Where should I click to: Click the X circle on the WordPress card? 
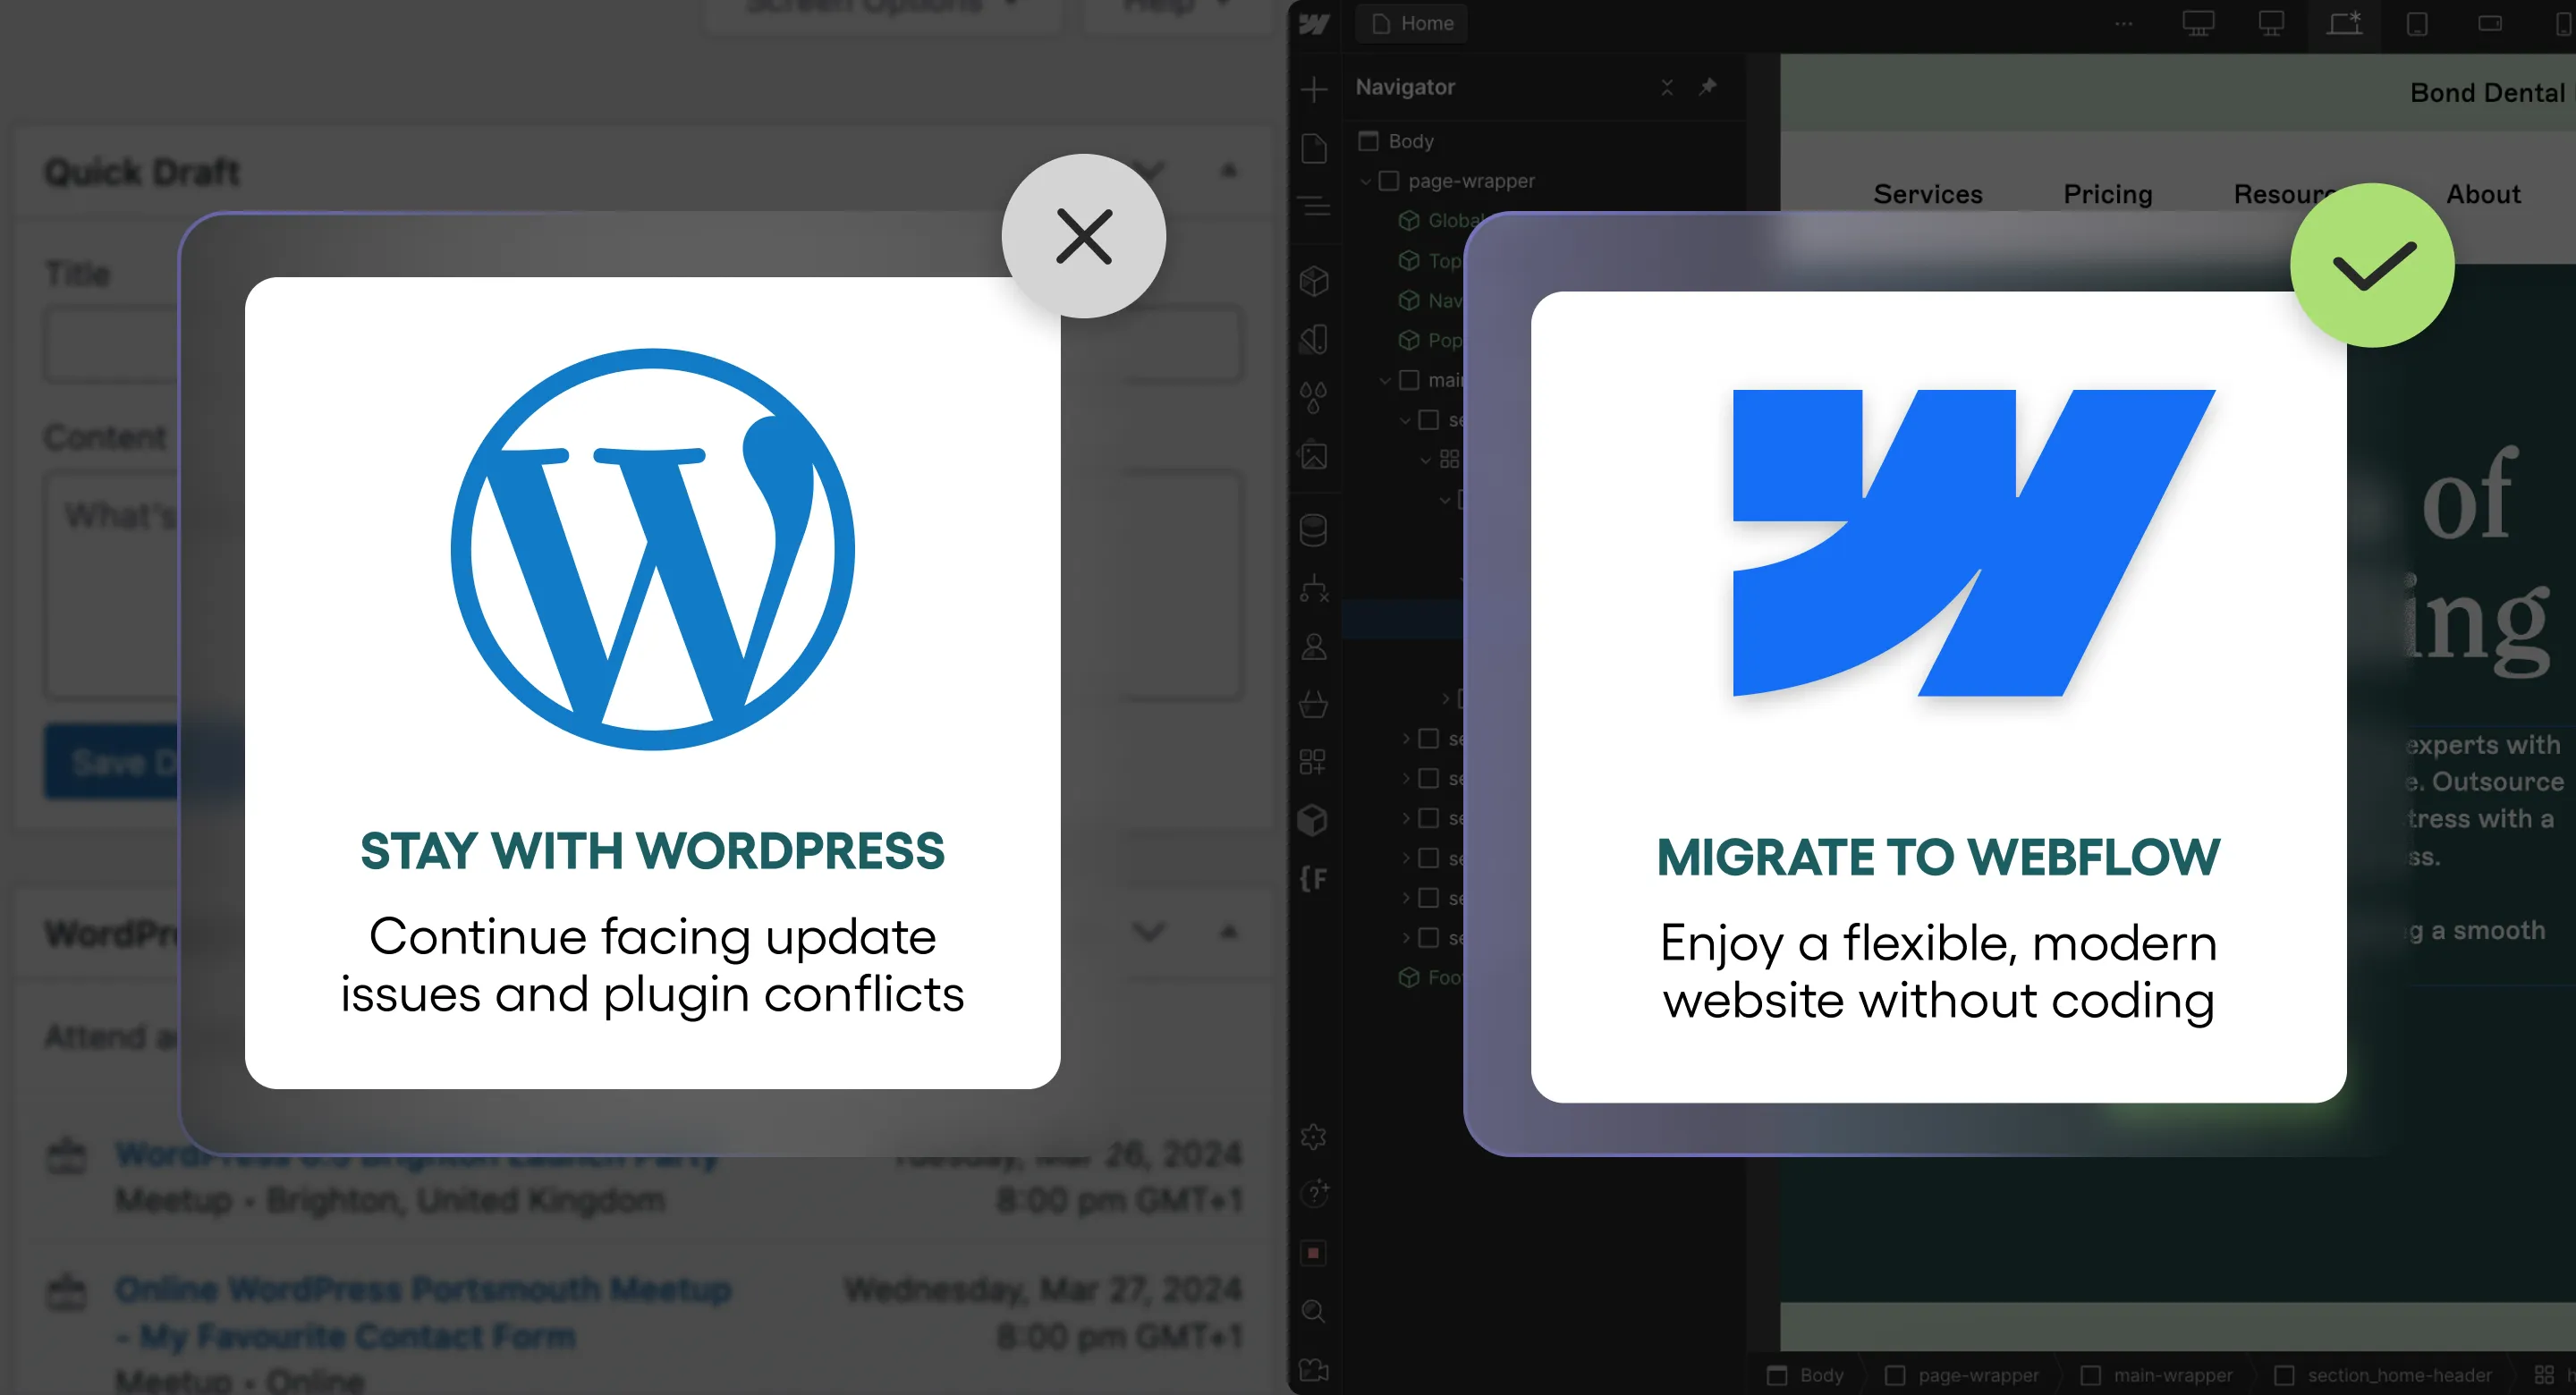pos(1084,236)
